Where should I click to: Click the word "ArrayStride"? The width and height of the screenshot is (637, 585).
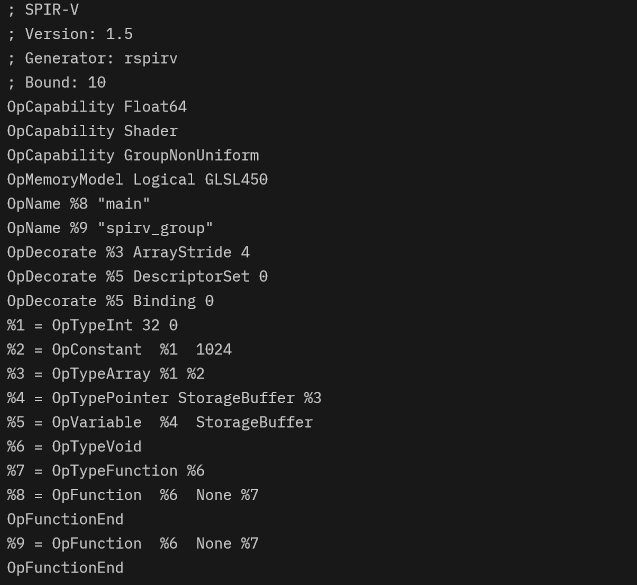point(182,252)
